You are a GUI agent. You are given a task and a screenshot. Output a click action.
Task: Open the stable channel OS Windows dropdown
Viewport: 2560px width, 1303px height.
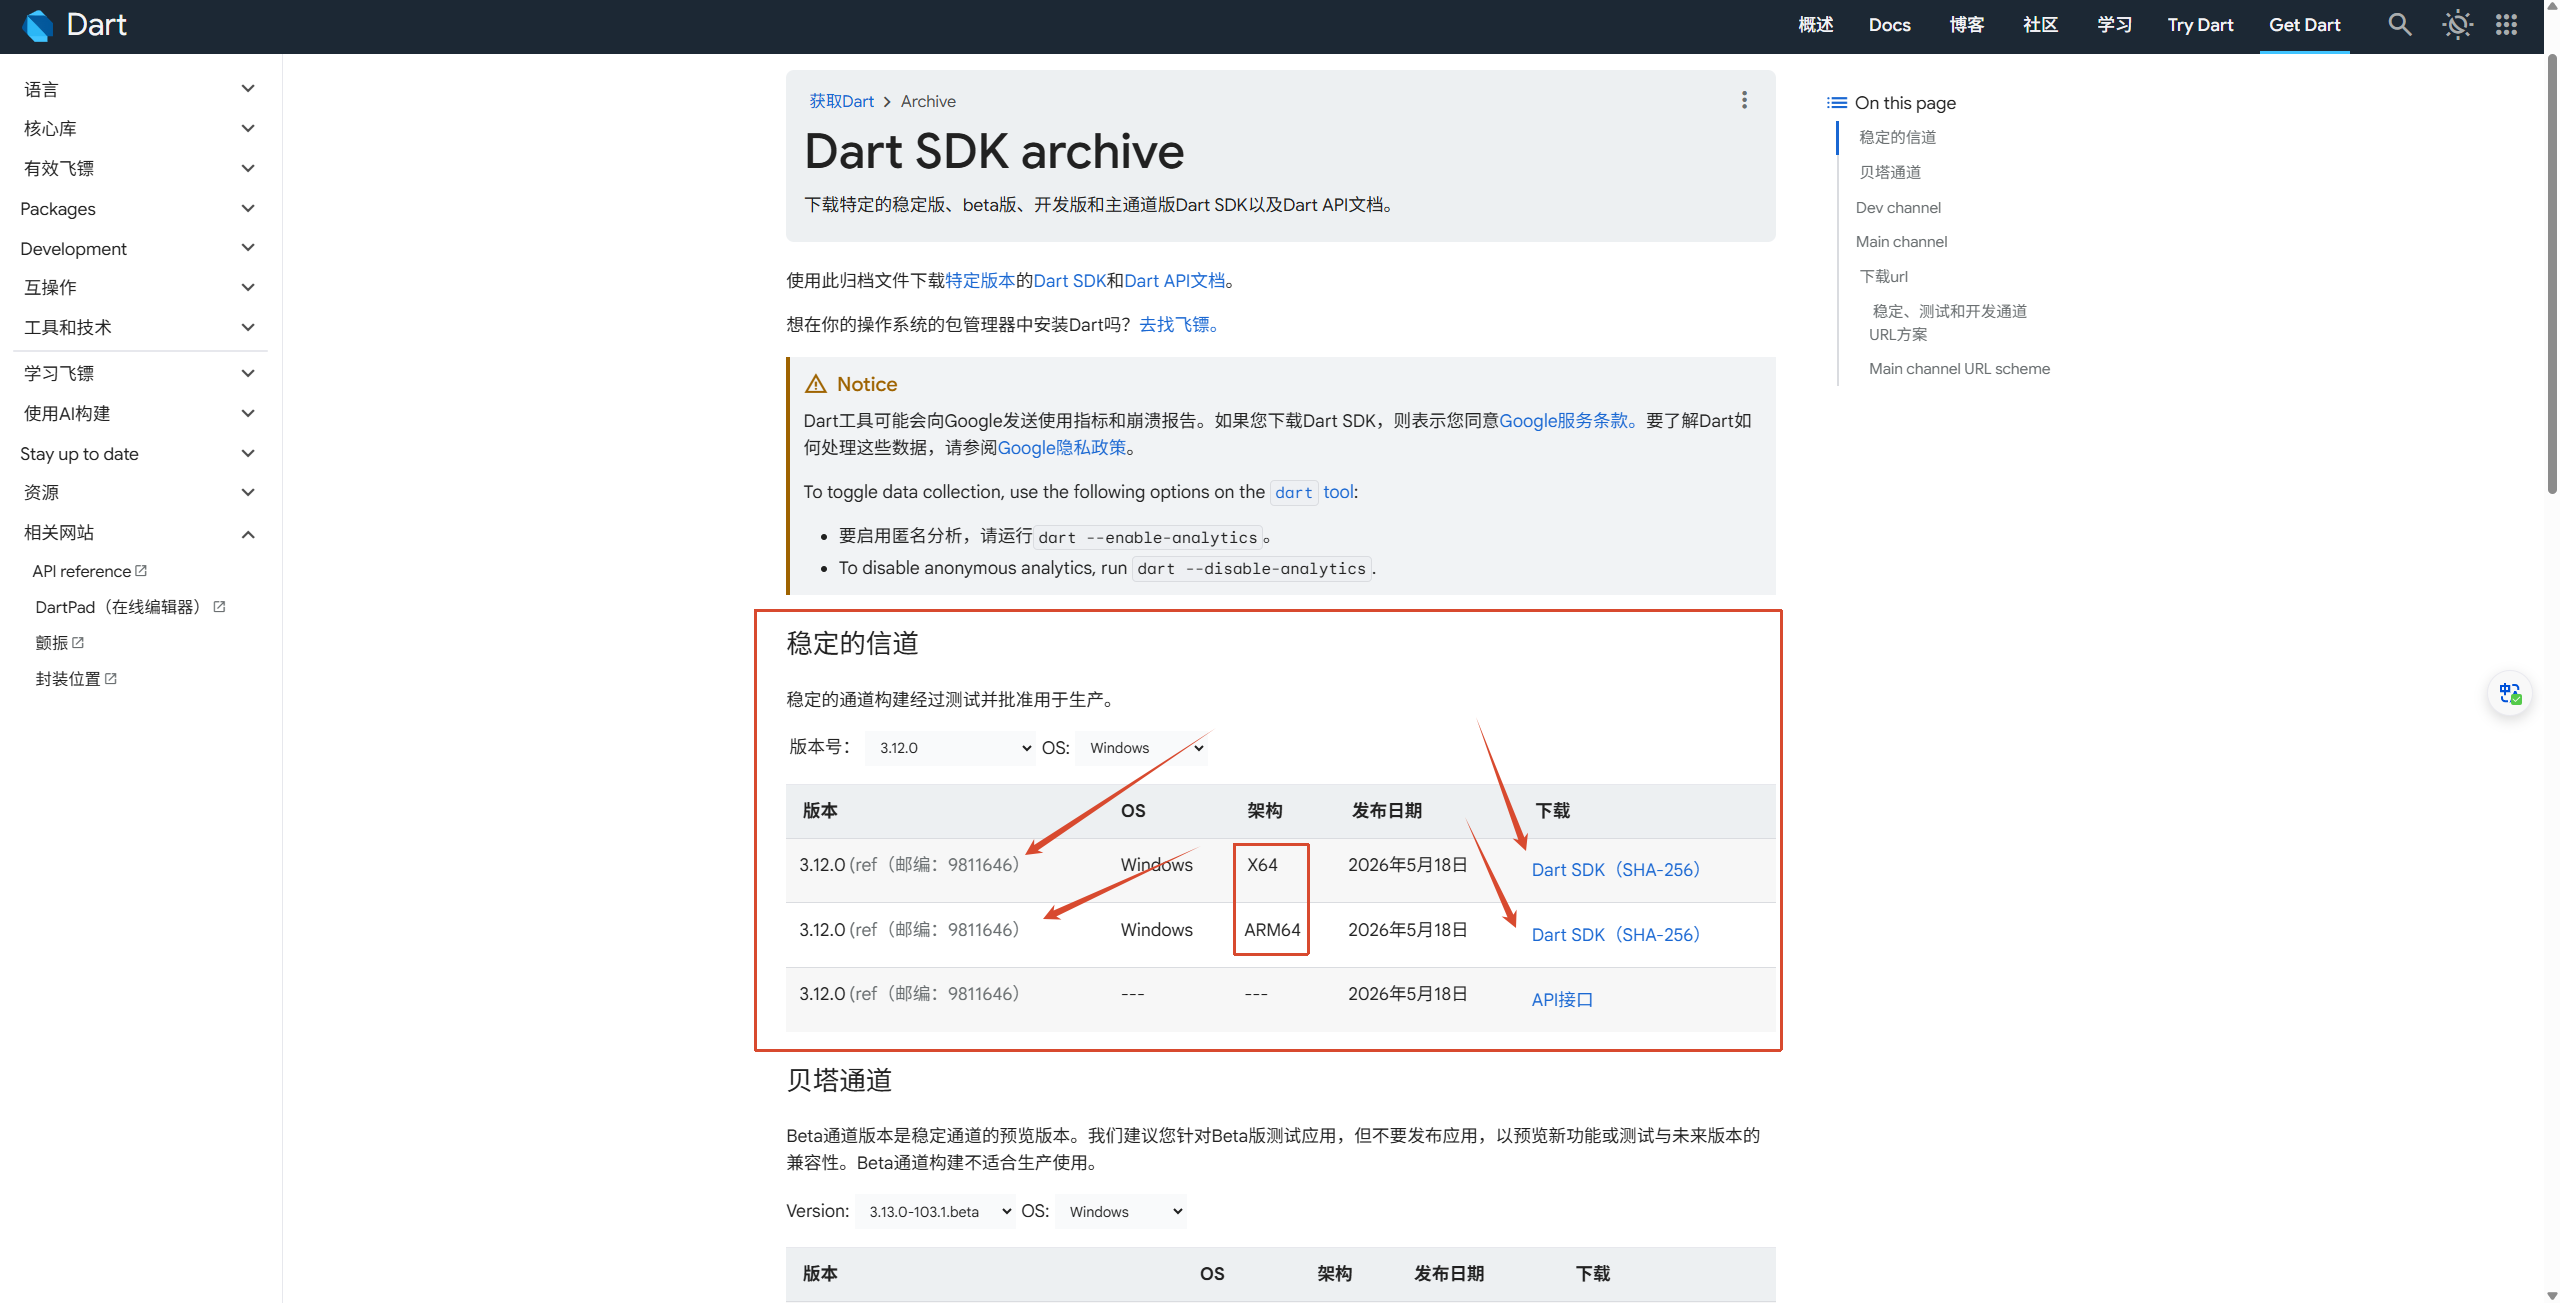(1142, 748)
